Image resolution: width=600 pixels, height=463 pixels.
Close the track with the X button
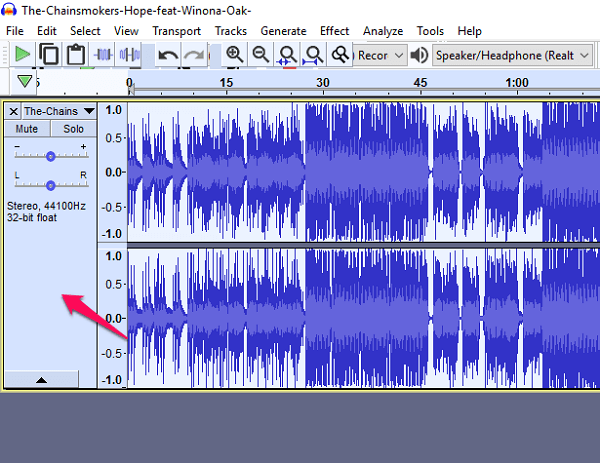click(13, 111)
